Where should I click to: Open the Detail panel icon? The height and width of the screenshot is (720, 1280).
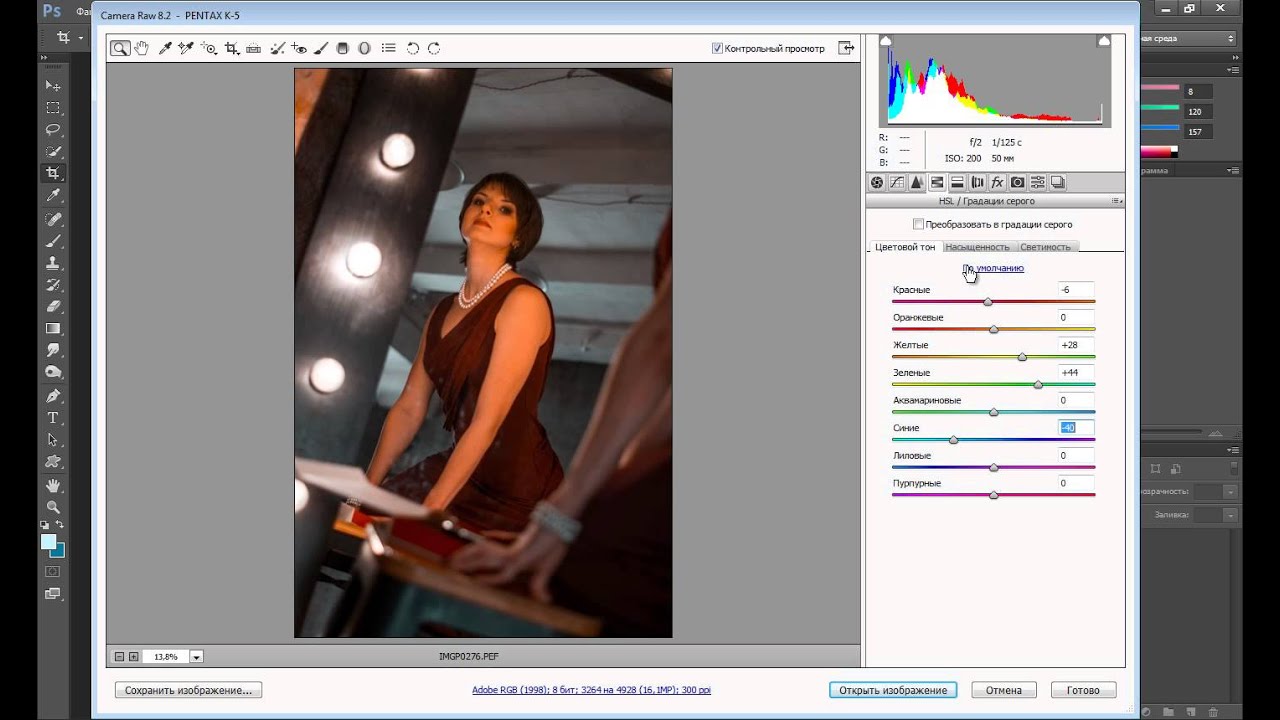point(917,182)
